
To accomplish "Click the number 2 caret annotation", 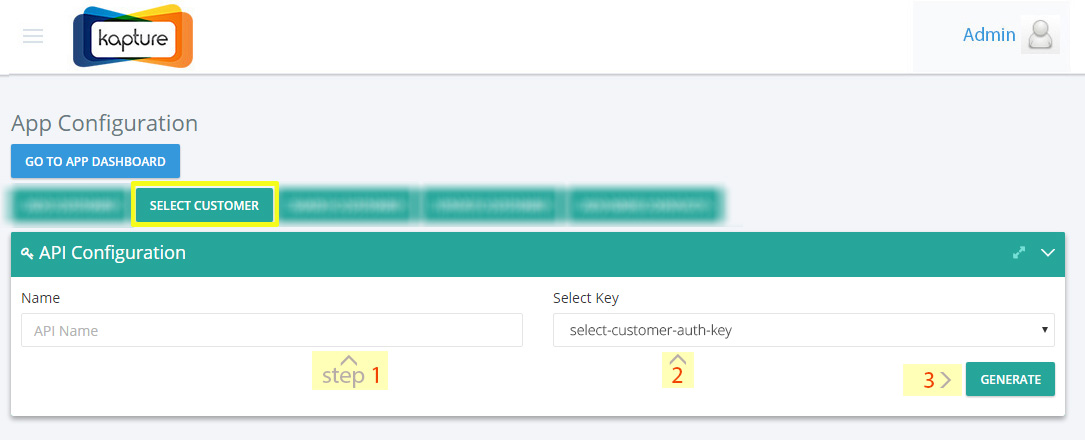I will tap(677, 370).
